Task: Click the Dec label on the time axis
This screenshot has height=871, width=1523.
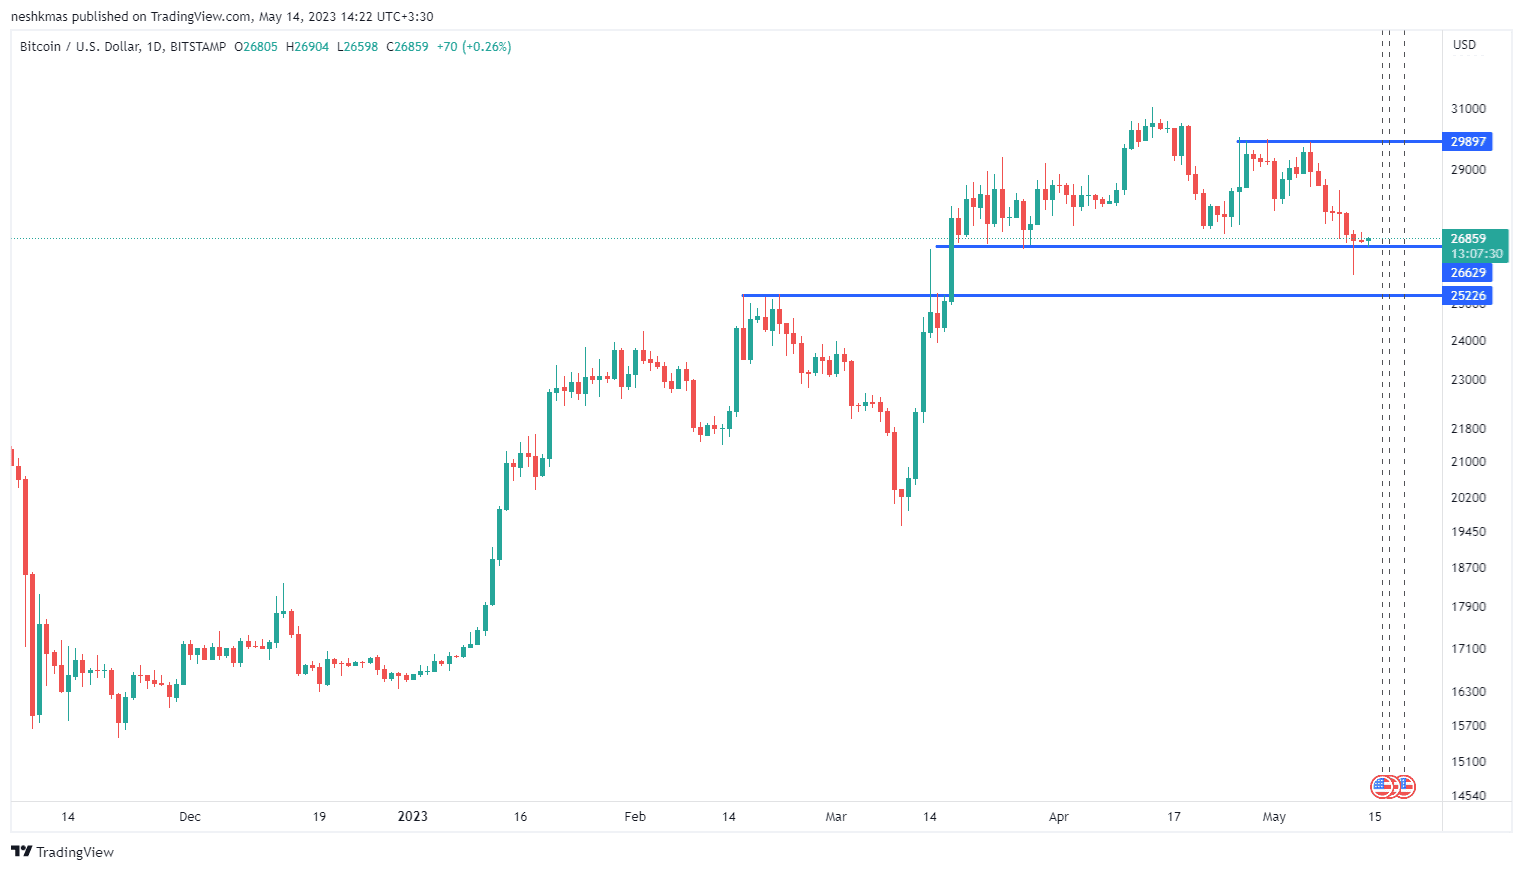Action: (x=190, y=817)
